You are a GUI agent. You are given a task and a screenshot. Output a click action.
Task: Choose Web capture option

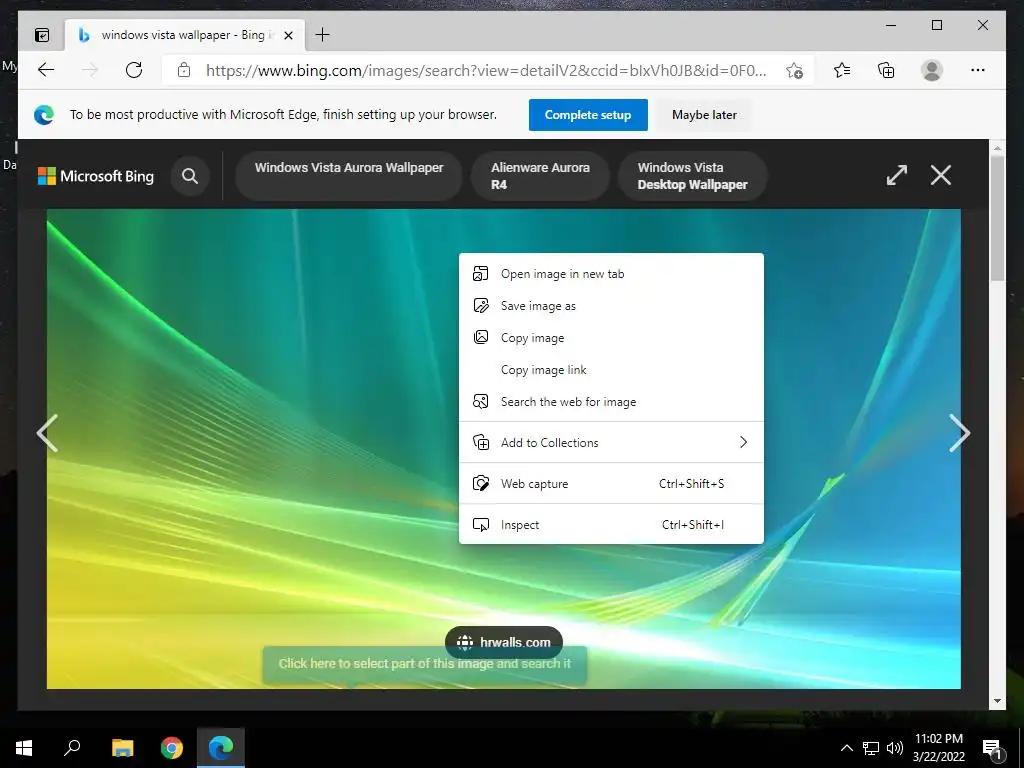[611, 483]
